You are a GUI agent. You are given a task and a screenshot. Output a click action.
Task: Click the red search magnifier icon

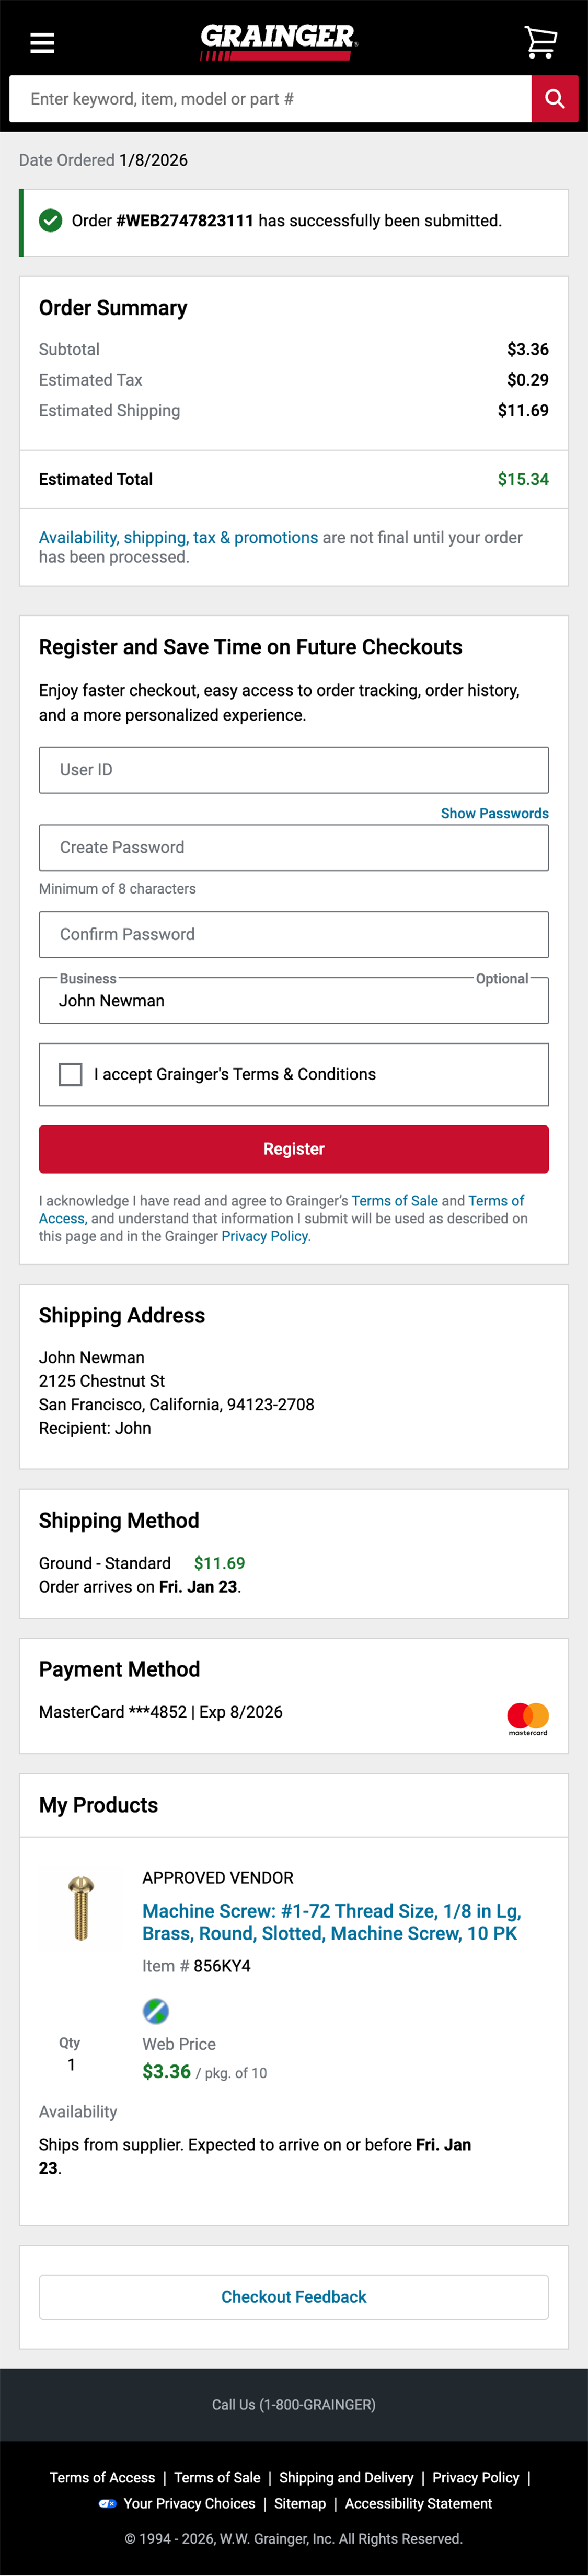click(x=554, y=98)
